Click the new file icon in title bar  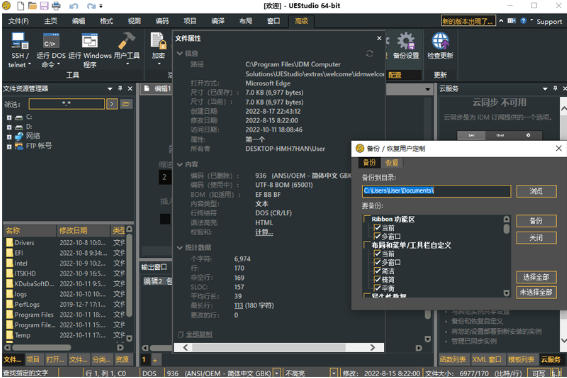(x=21, y=6)
